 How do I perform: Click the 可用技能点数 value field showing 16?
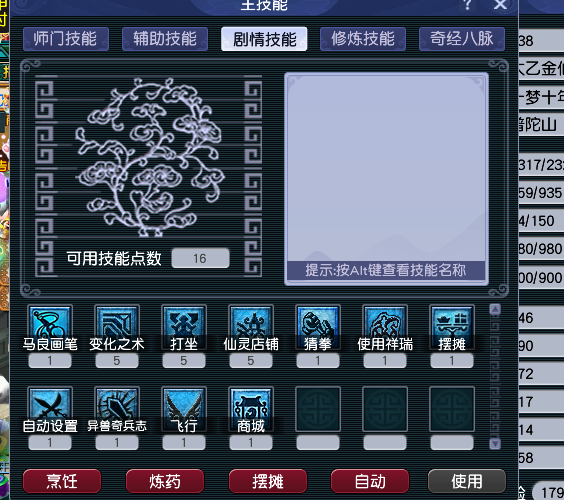tap(200, 258)
